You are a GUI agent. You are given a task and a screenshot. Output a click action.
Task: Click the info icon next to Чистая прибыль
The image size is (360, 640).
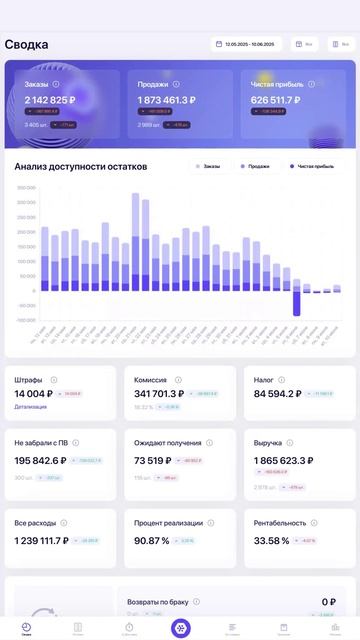coord(311,84)
